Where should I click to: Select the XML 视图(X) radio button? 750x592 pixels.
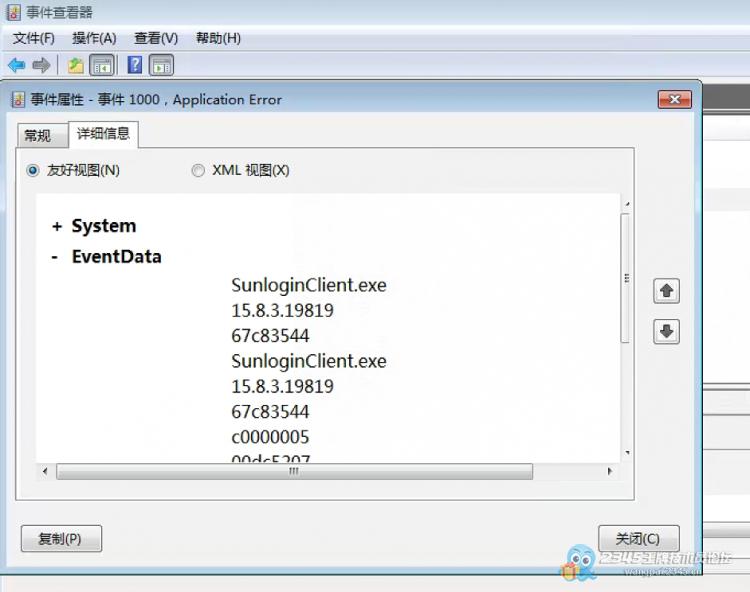[x=198, y=170]
